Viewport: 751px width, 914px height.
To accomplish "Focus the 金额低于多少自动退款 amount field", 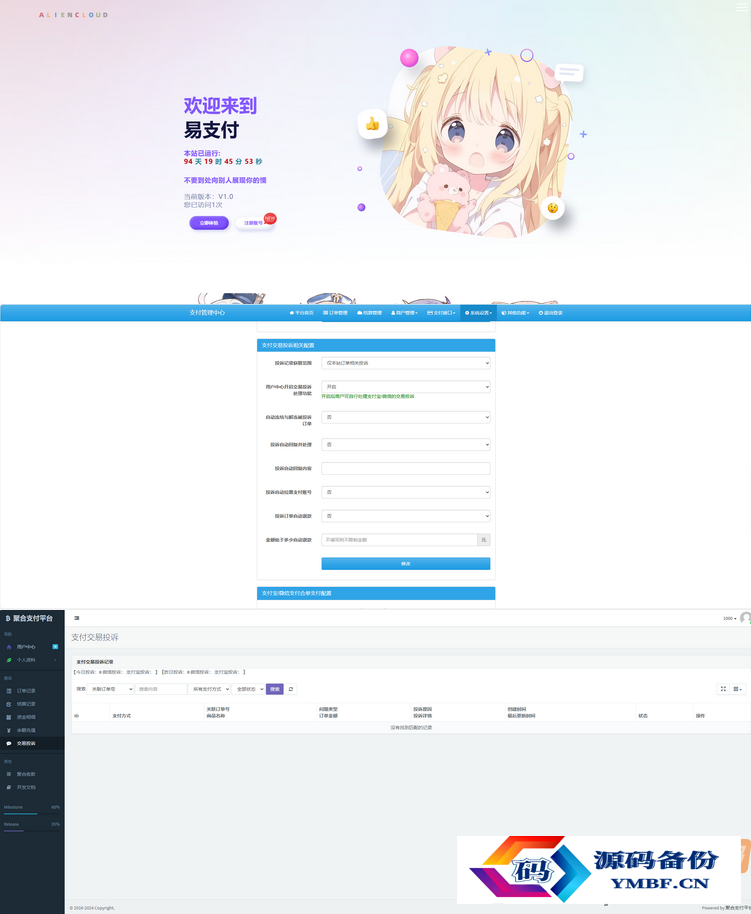I will pyautogui.click(x=399, y=540).
